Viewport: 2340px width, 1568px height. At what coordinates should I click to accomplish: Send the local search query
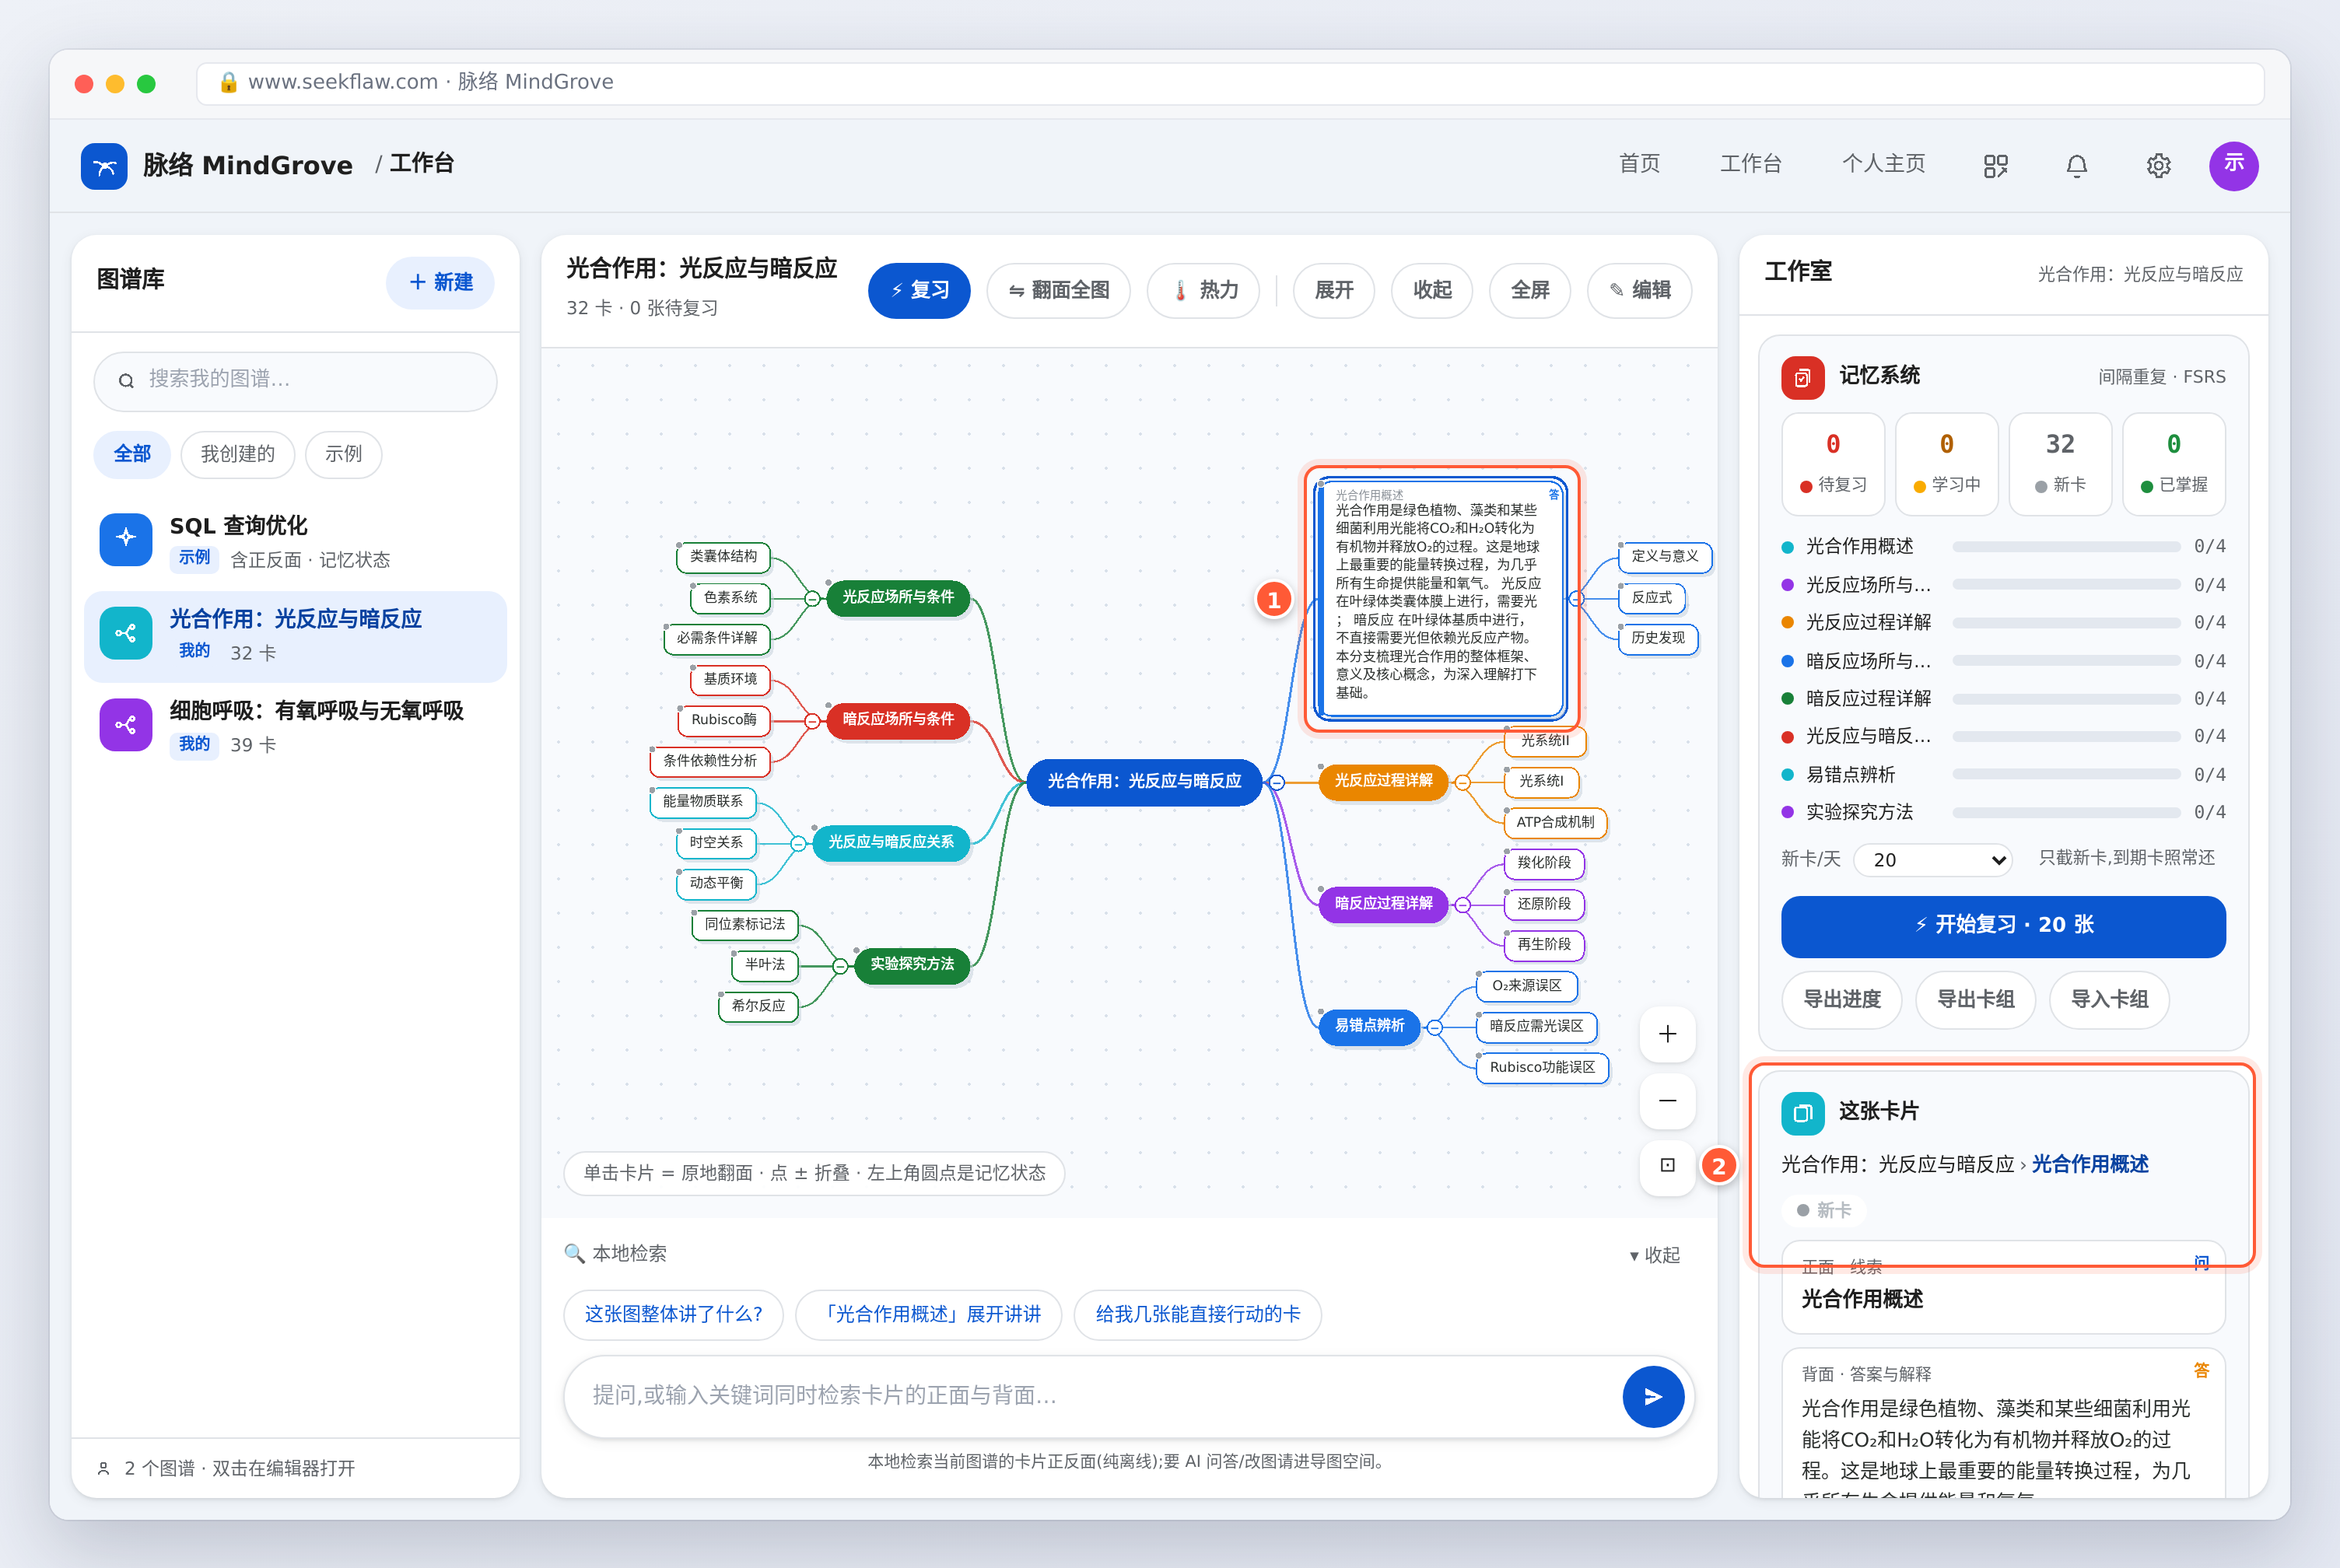tap(1653, 1396)
